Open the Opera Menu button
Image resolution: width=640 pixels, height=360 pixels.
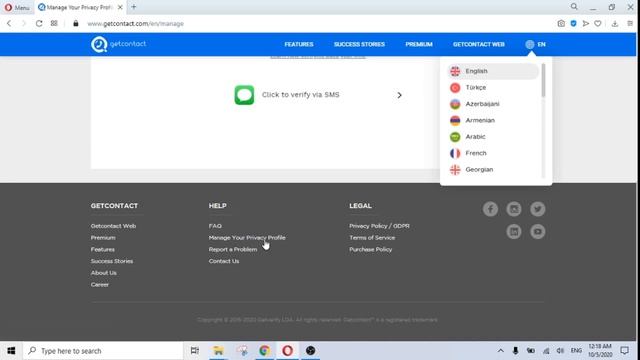(x=17, y=7)
